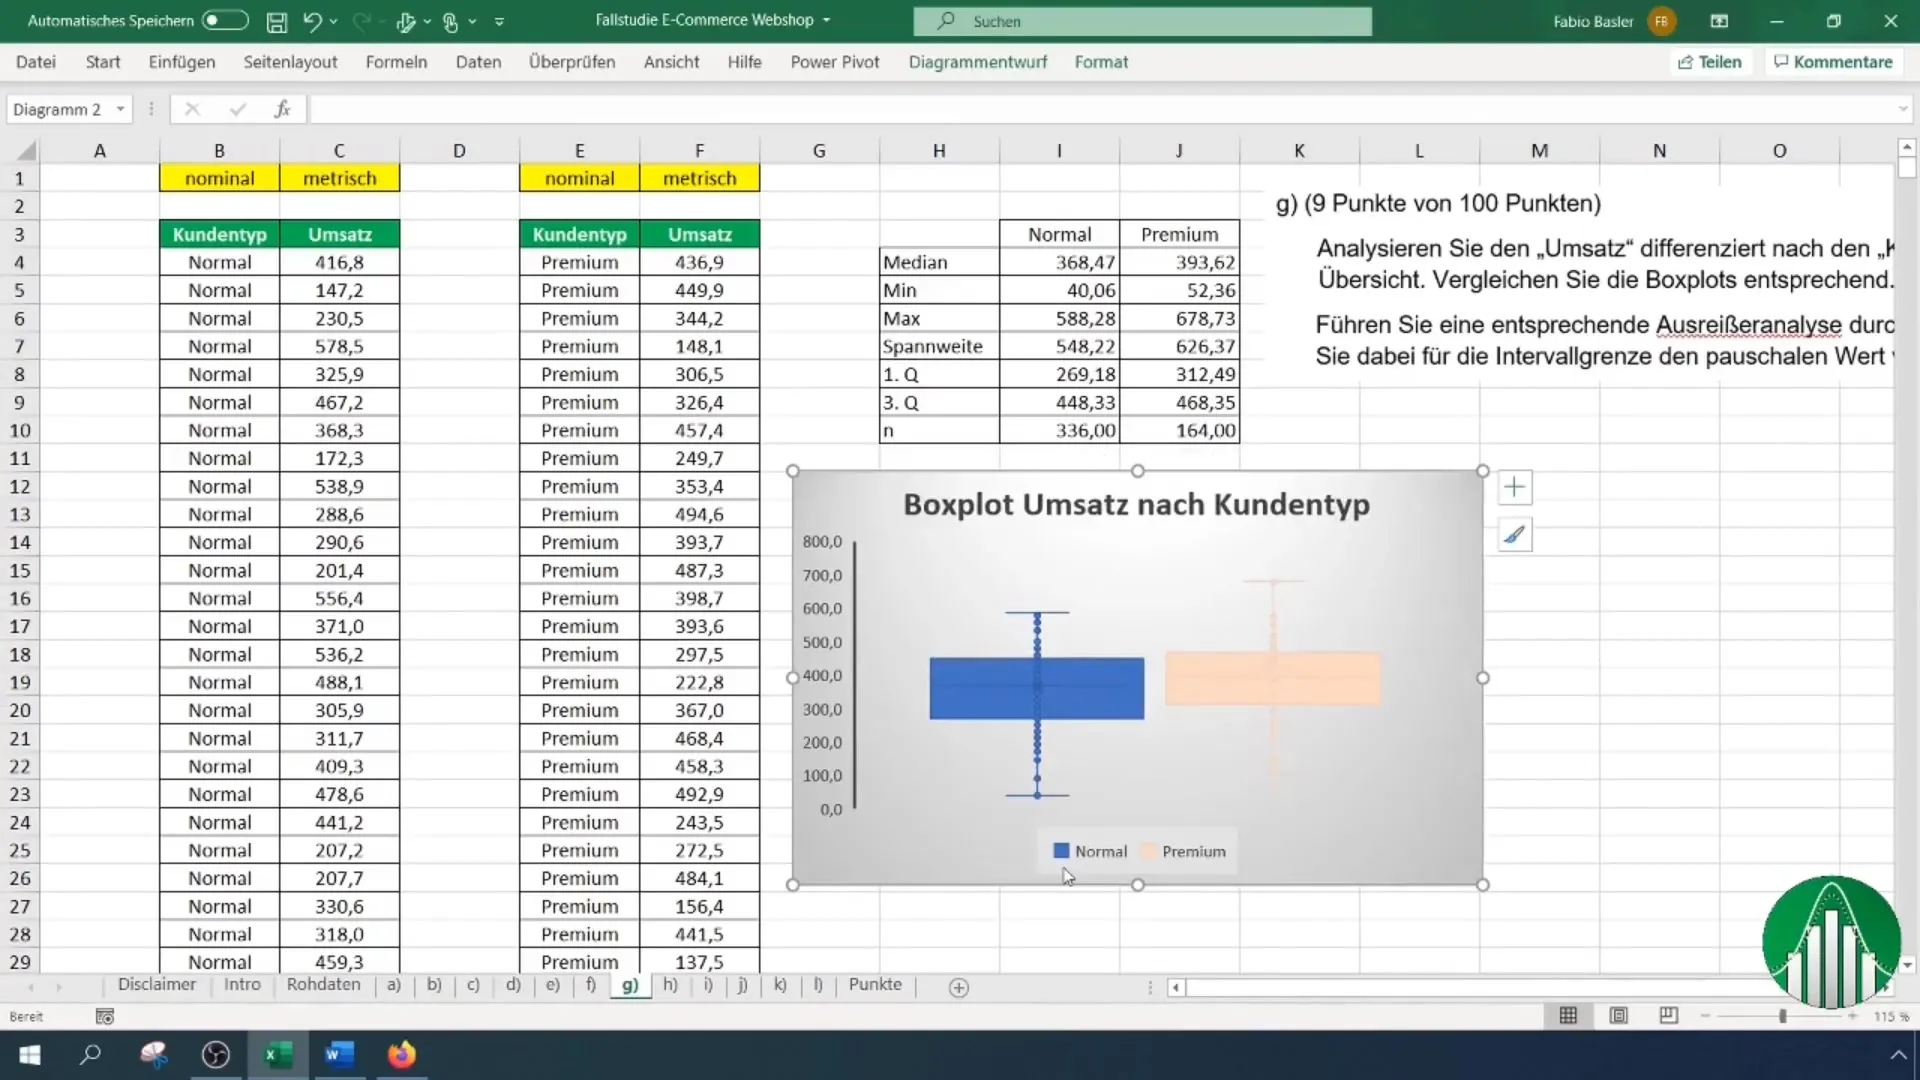Open Firefox from the taskbar

pos(402,1055)
